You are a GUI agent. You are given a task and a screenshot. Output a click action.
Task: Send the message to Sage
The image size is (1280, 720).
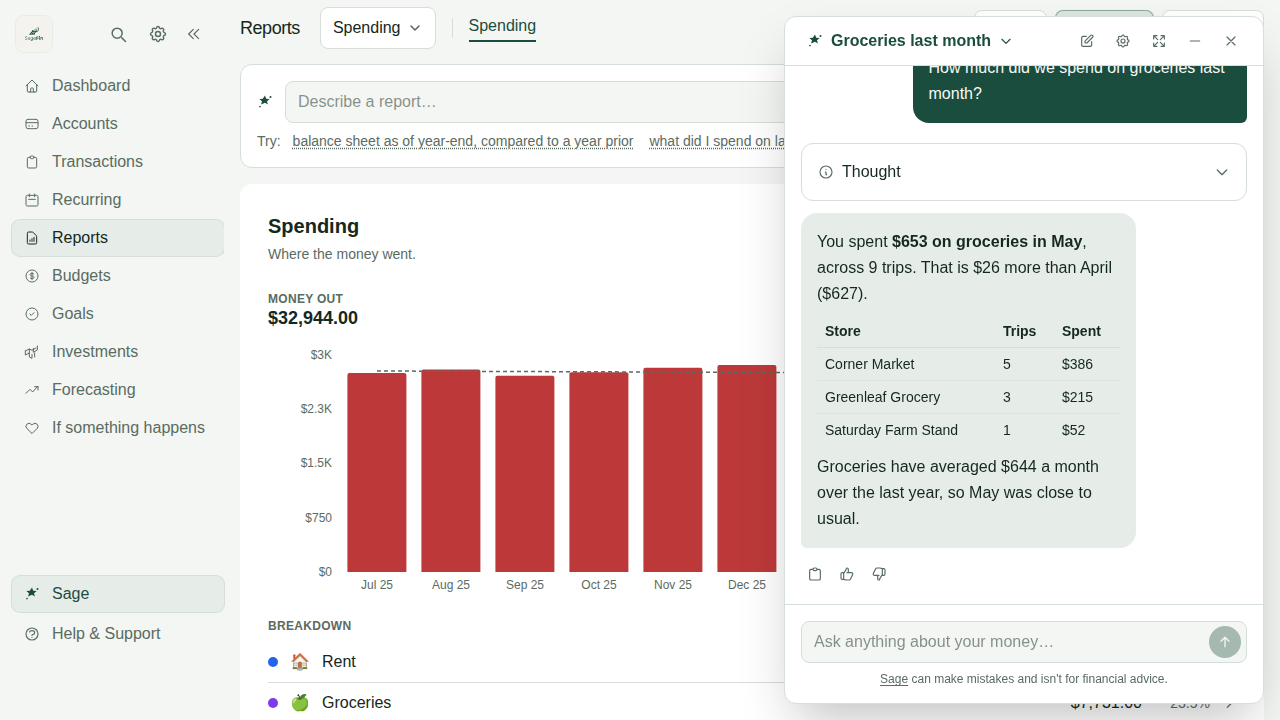(x=1225, y=642)
